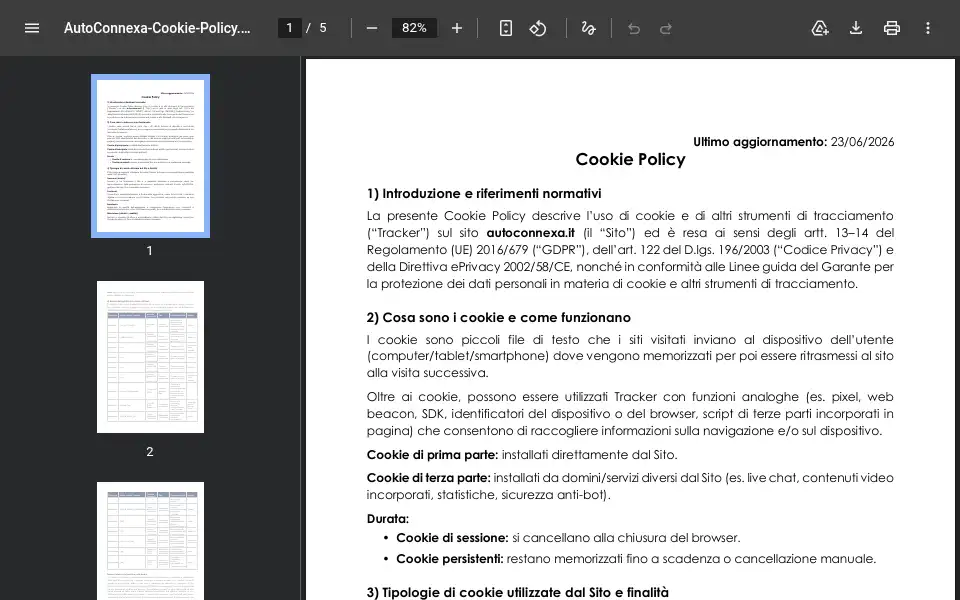The width and height of the screenshot is (960, 600).
Task: Toggle the sidebar hamburger menu
Action: [x=32, y=28]
